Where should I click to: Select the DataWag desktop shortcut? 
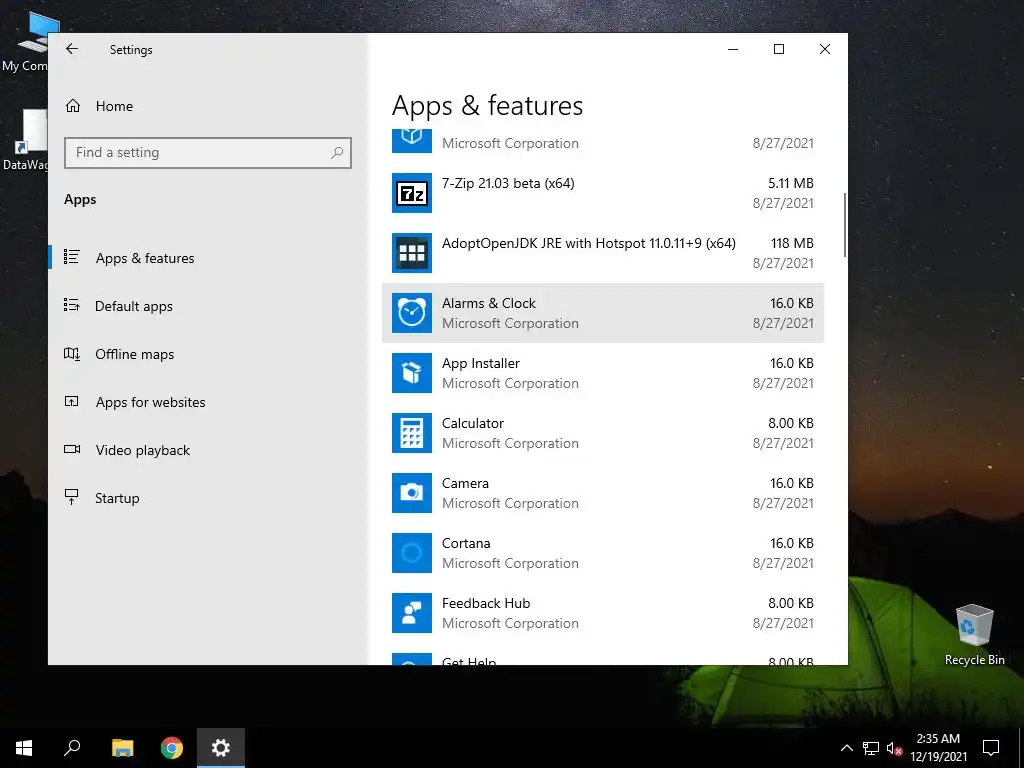(25, 140)
